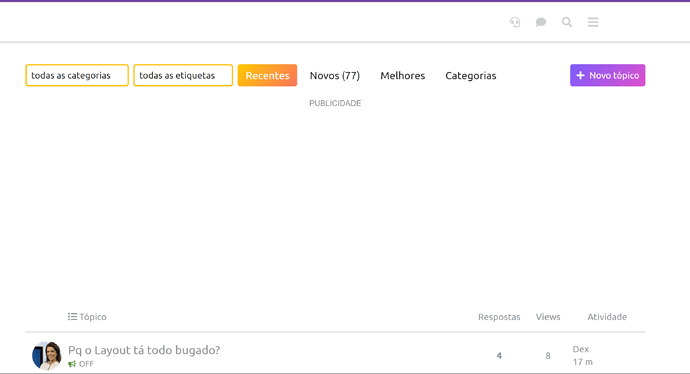Click the Tópico column header

(87, 317)
